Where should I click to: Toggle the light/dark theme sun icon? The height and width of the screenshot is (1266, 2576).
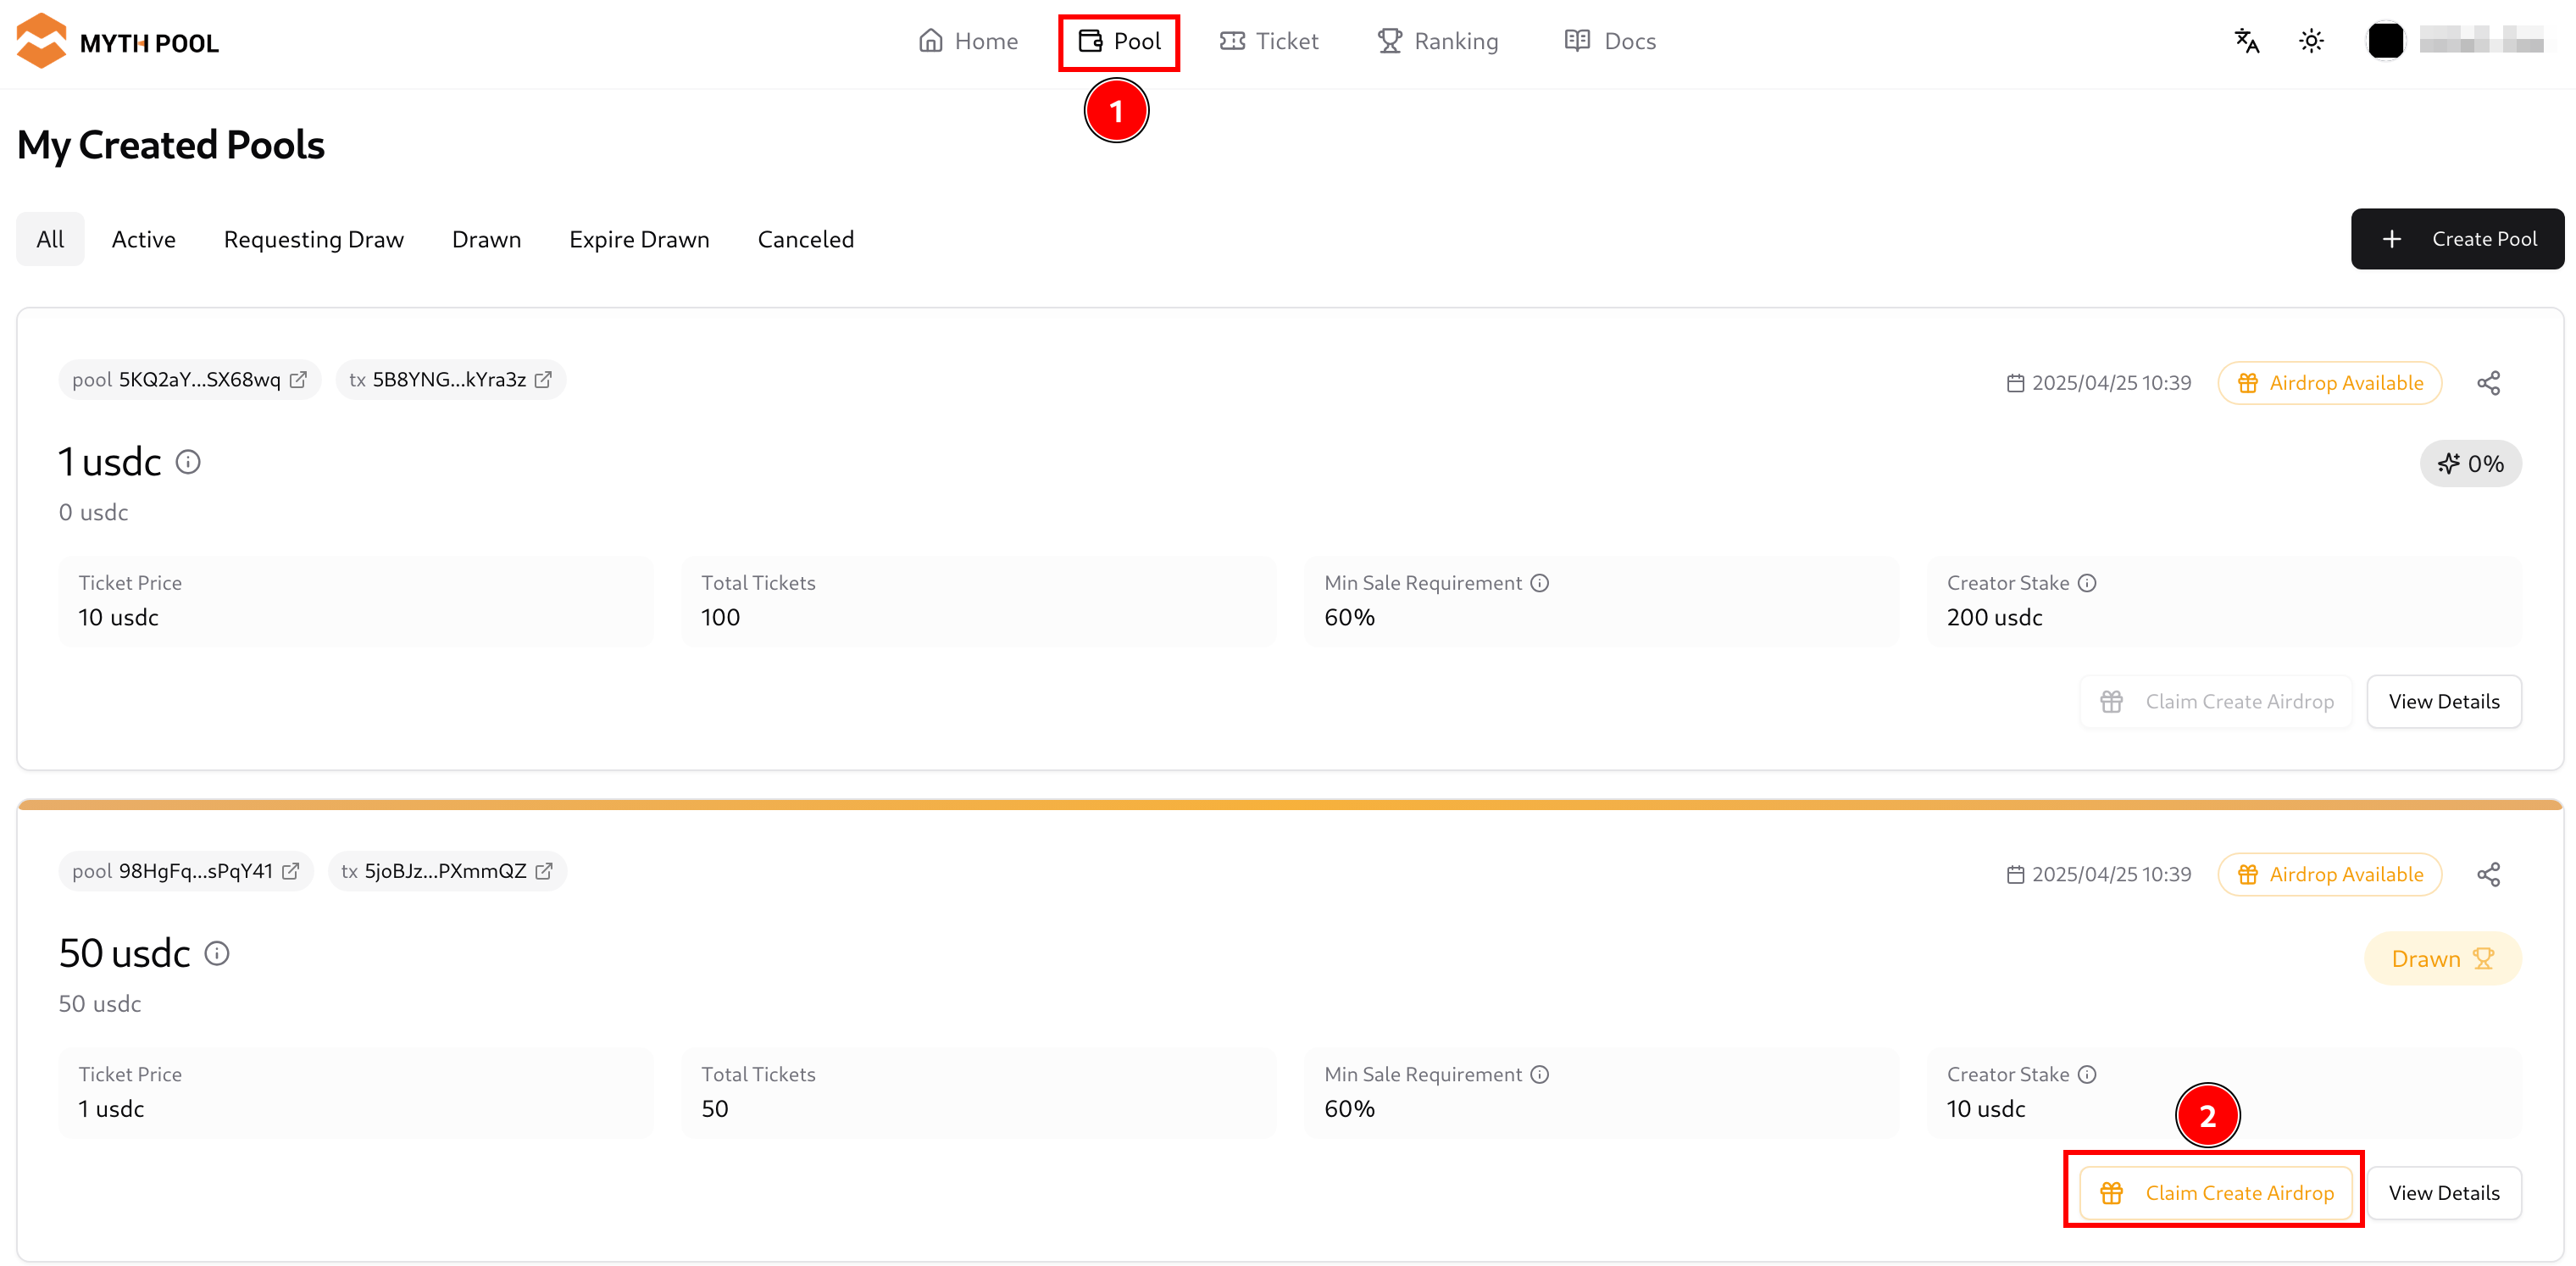(x=2311, y=41)
